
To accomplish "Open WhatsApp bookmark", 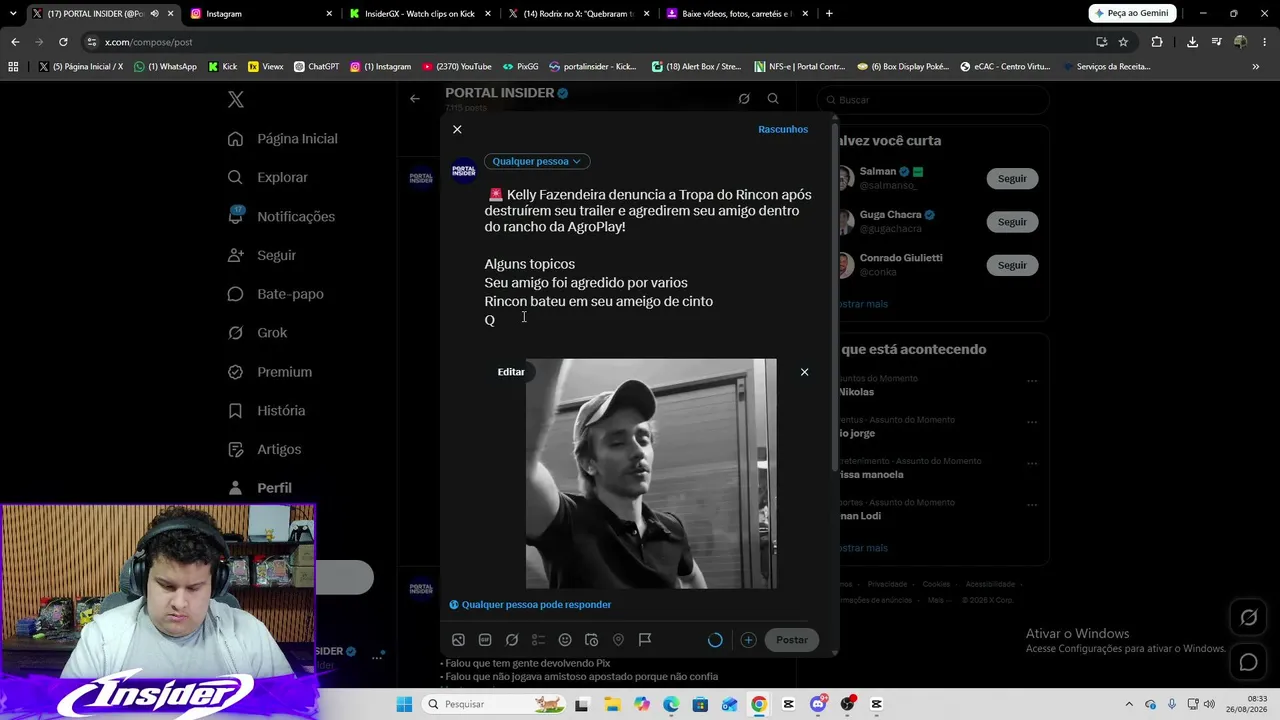I will click(x=165, y=67).
